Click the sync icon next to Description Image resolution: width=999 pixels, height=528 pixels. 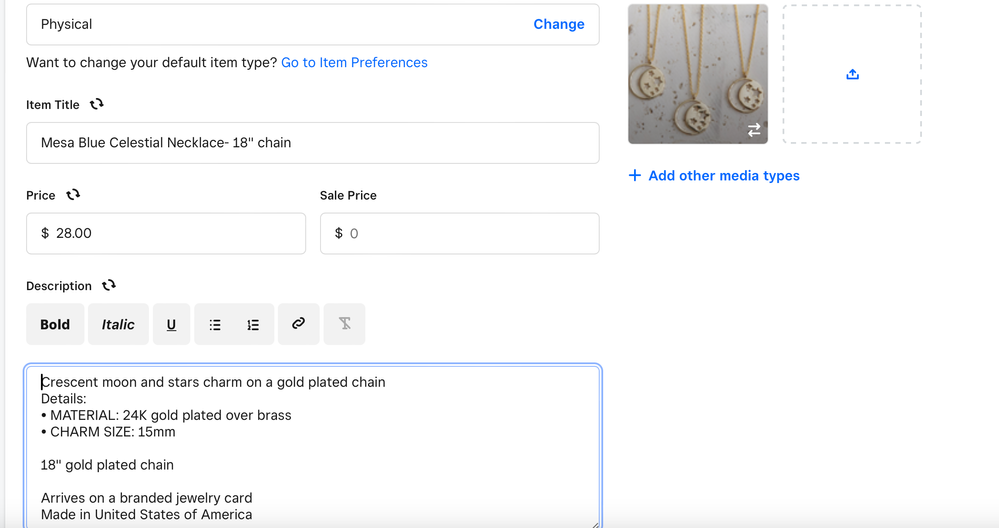109,285
